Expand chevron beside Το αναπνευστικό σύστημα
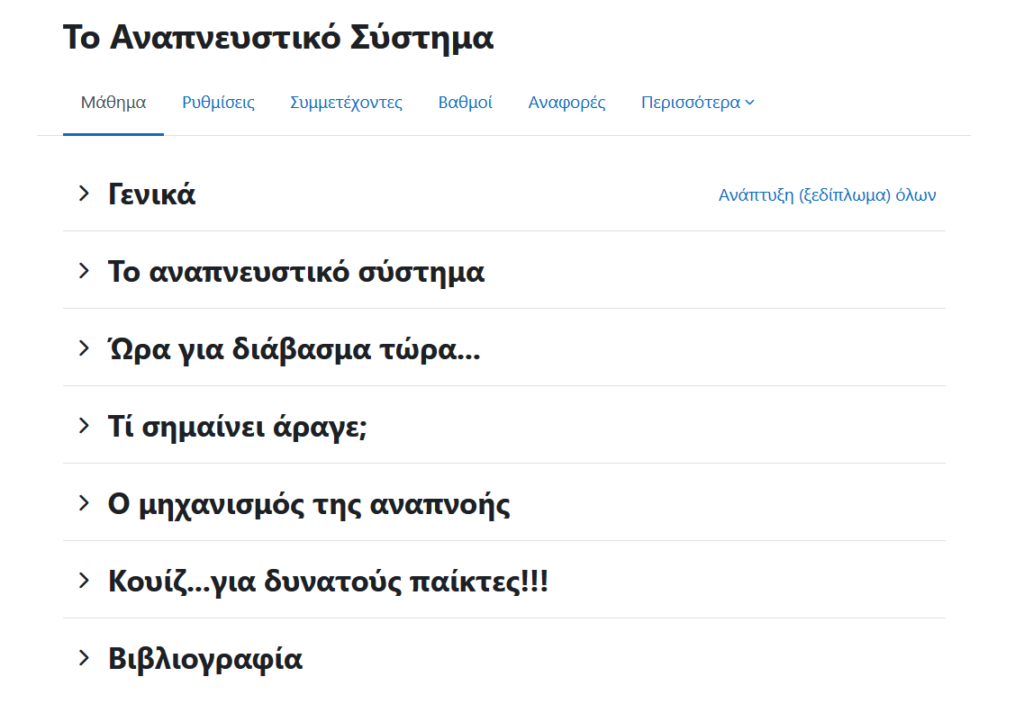Viewport: 1024px width, 713px height. coord(84,271)
